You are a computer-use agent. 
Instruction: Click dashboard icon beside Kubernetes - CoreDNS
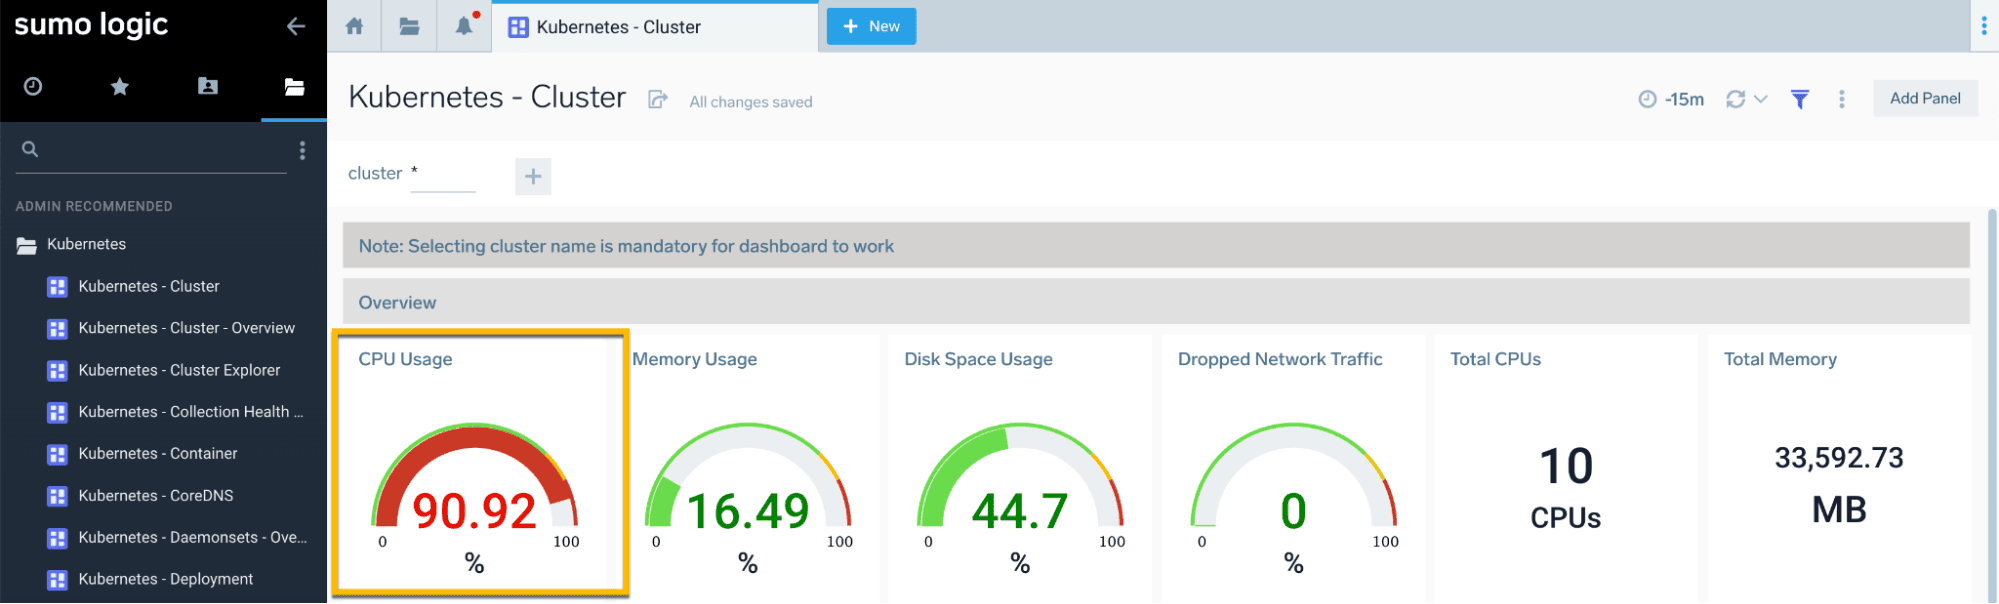tap(58, 497)
